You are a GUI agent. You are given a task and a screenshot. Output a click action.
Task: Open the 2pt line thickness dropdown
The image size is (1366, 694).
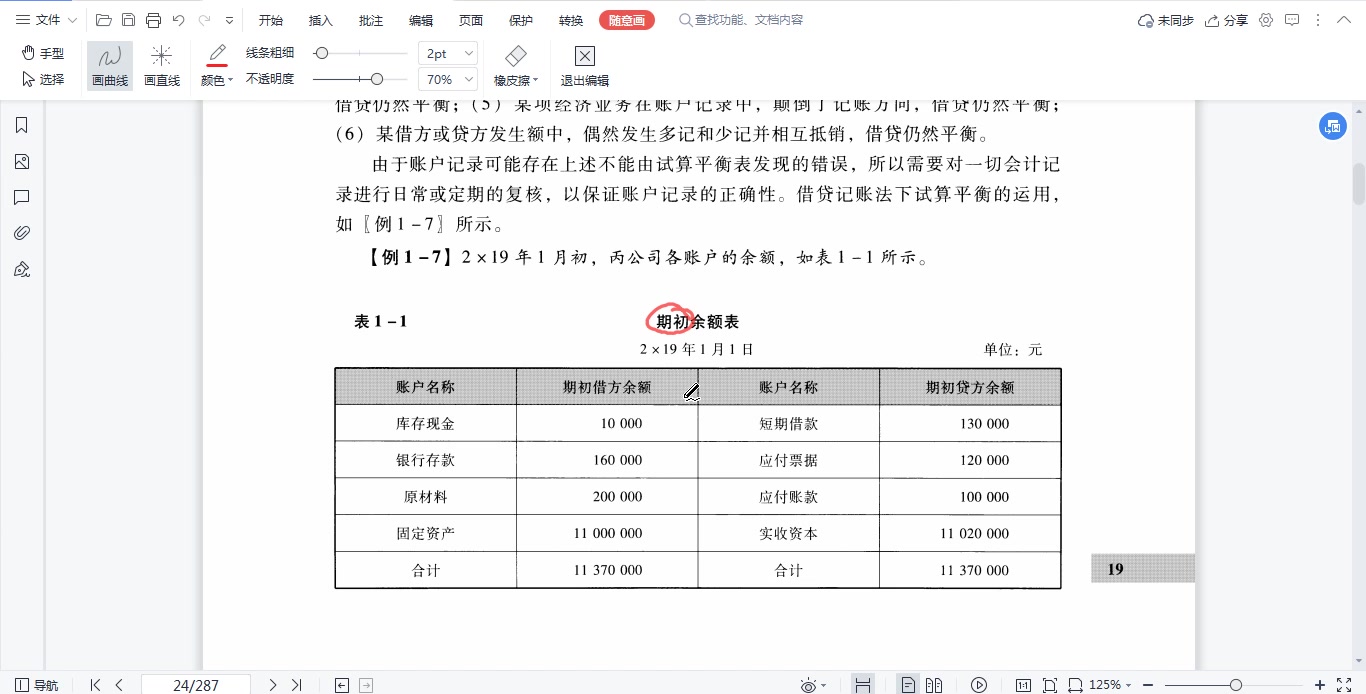pos(447,53)
